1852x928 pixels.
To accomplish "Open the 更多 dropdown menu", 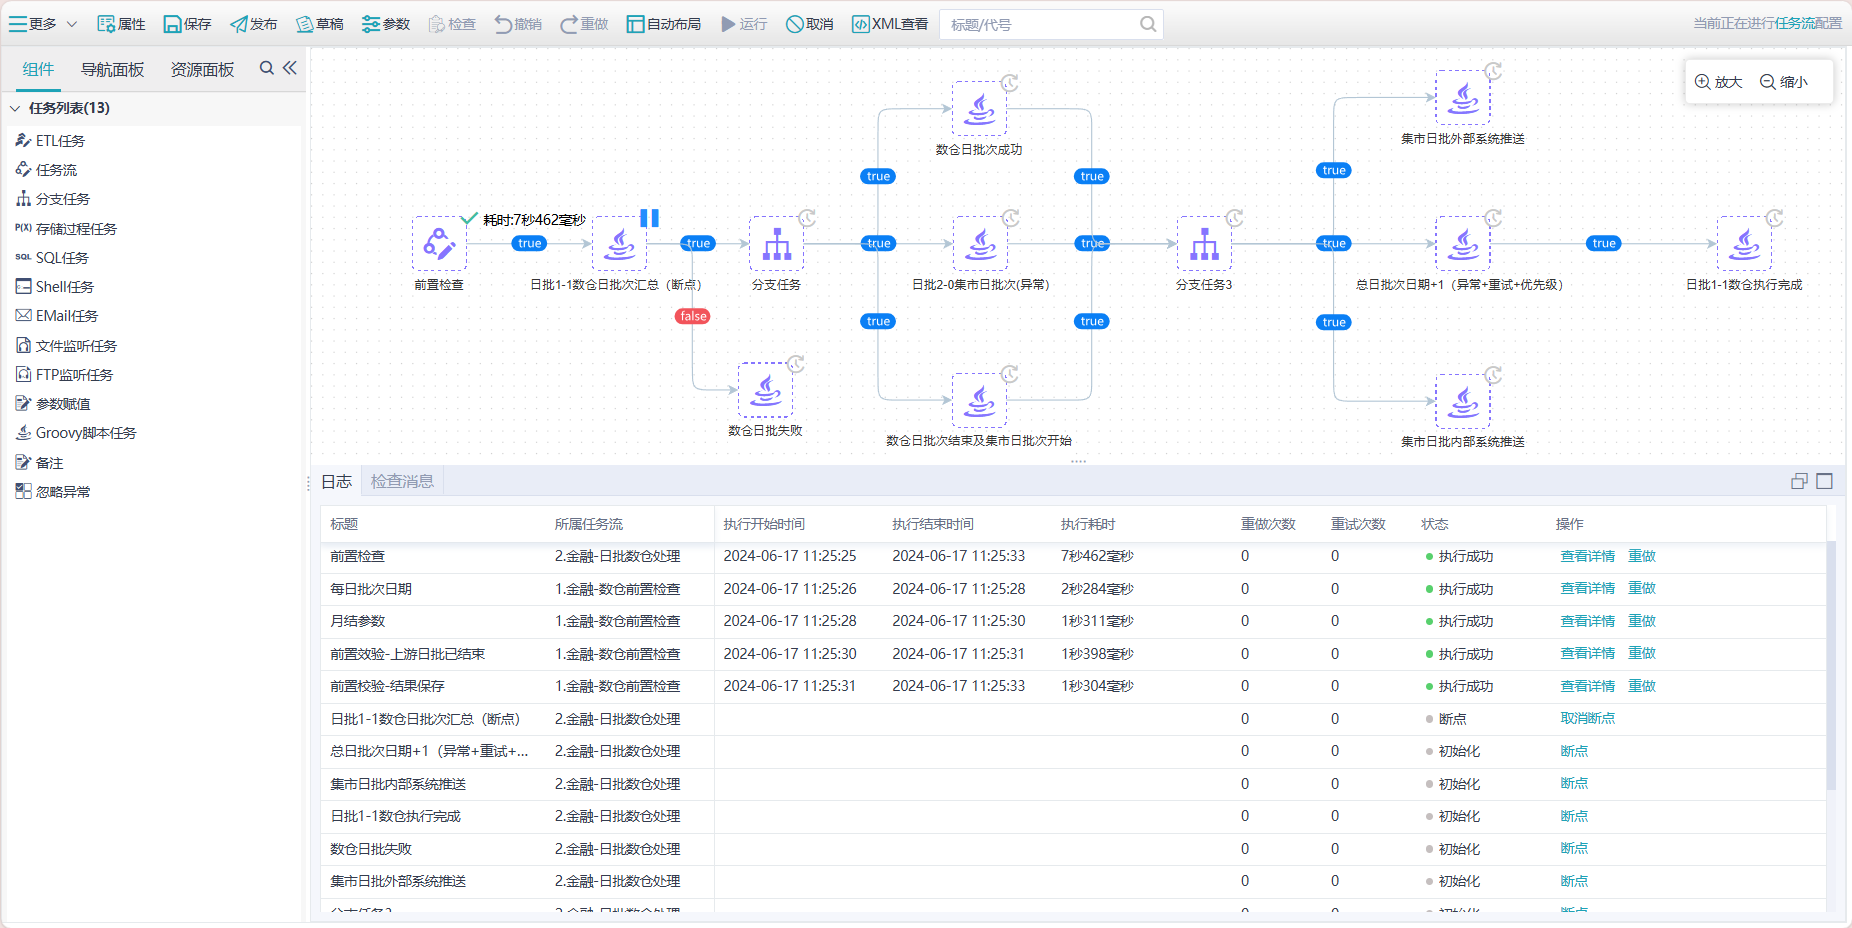I will pos(43,24).
